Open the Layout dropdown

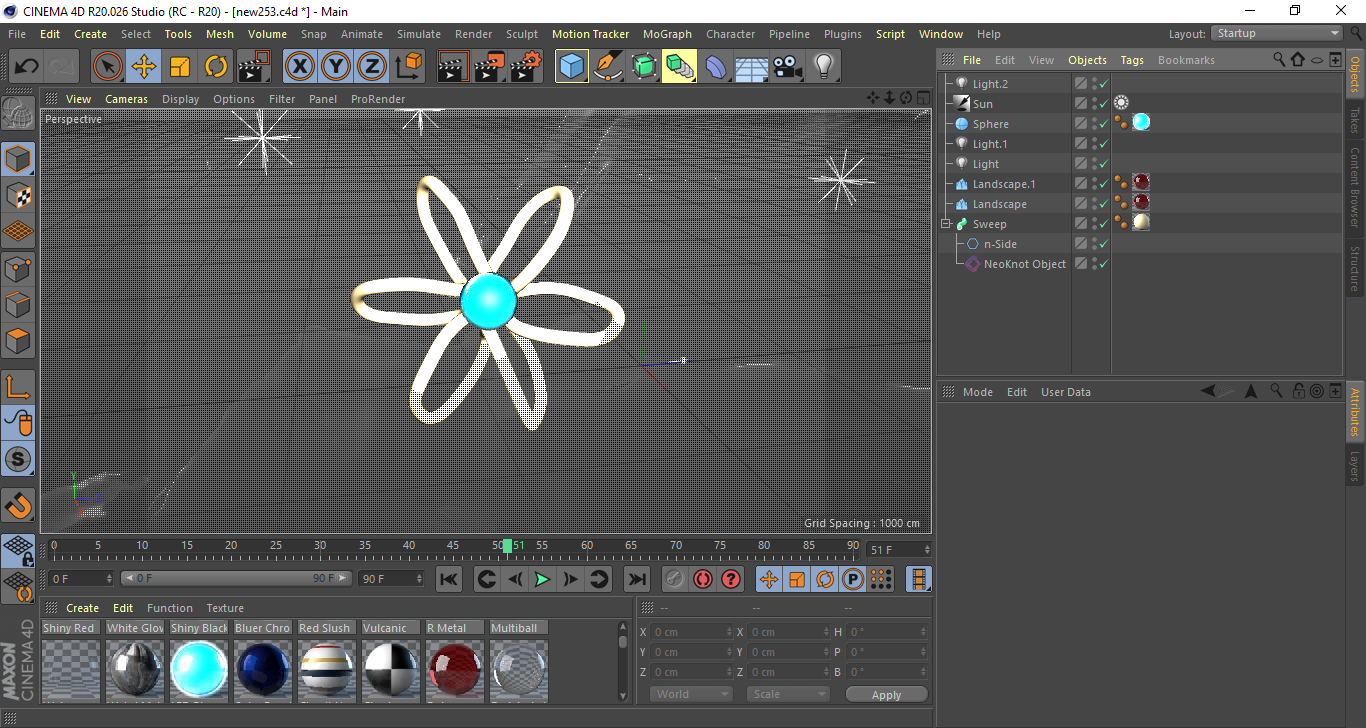pos(1277,33)
